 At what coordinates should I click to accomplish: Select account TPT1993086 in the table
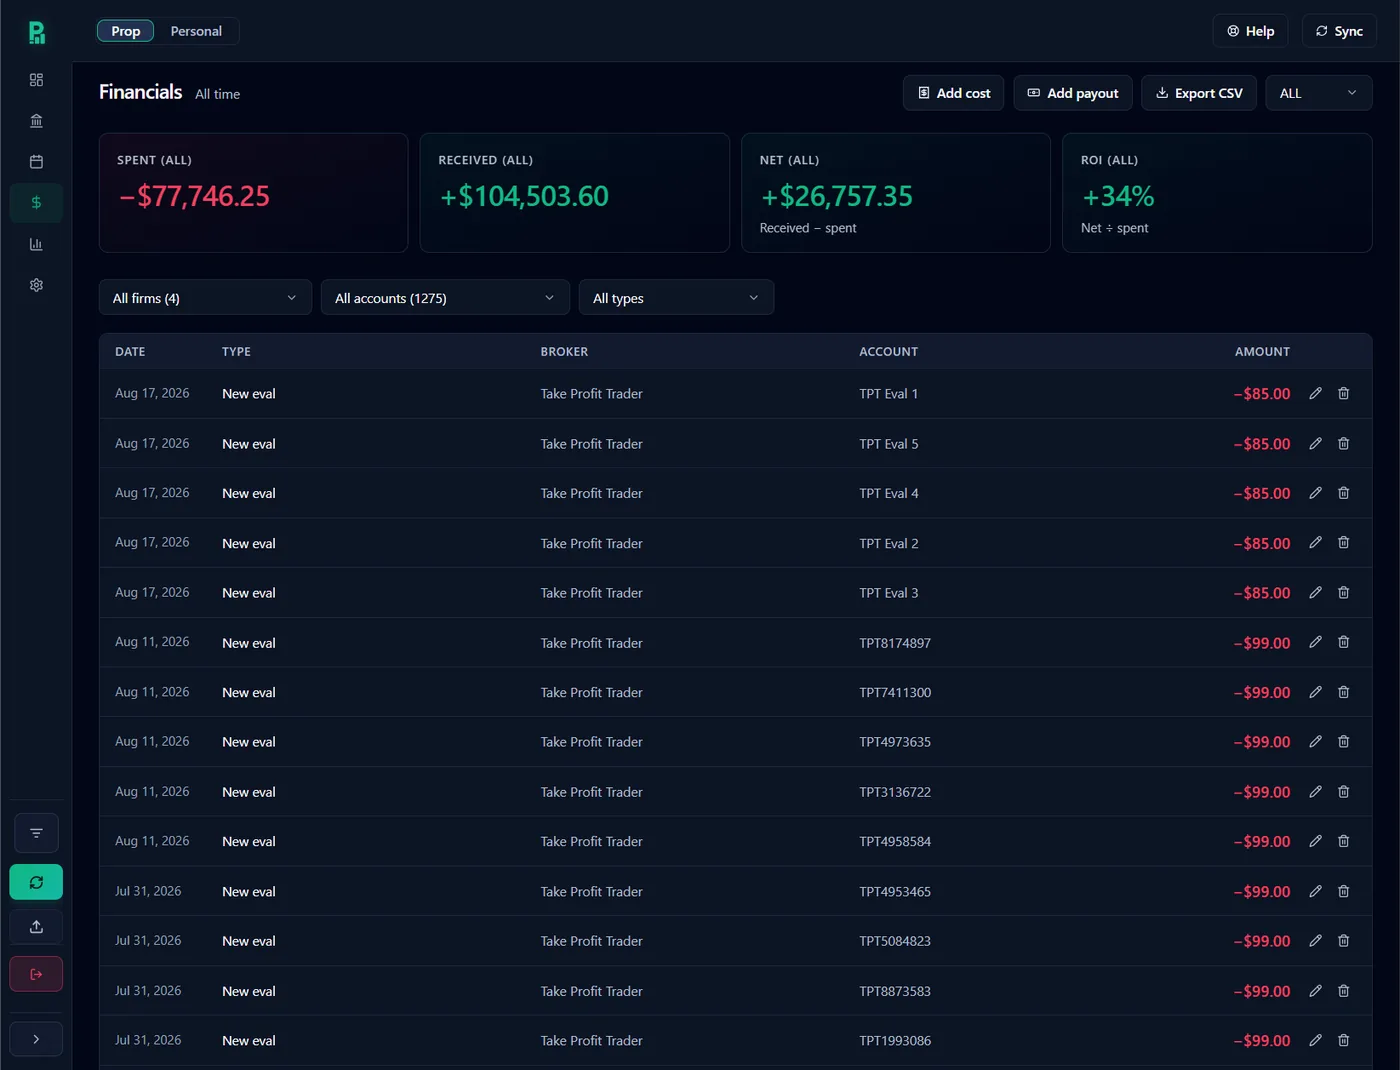895,1041
